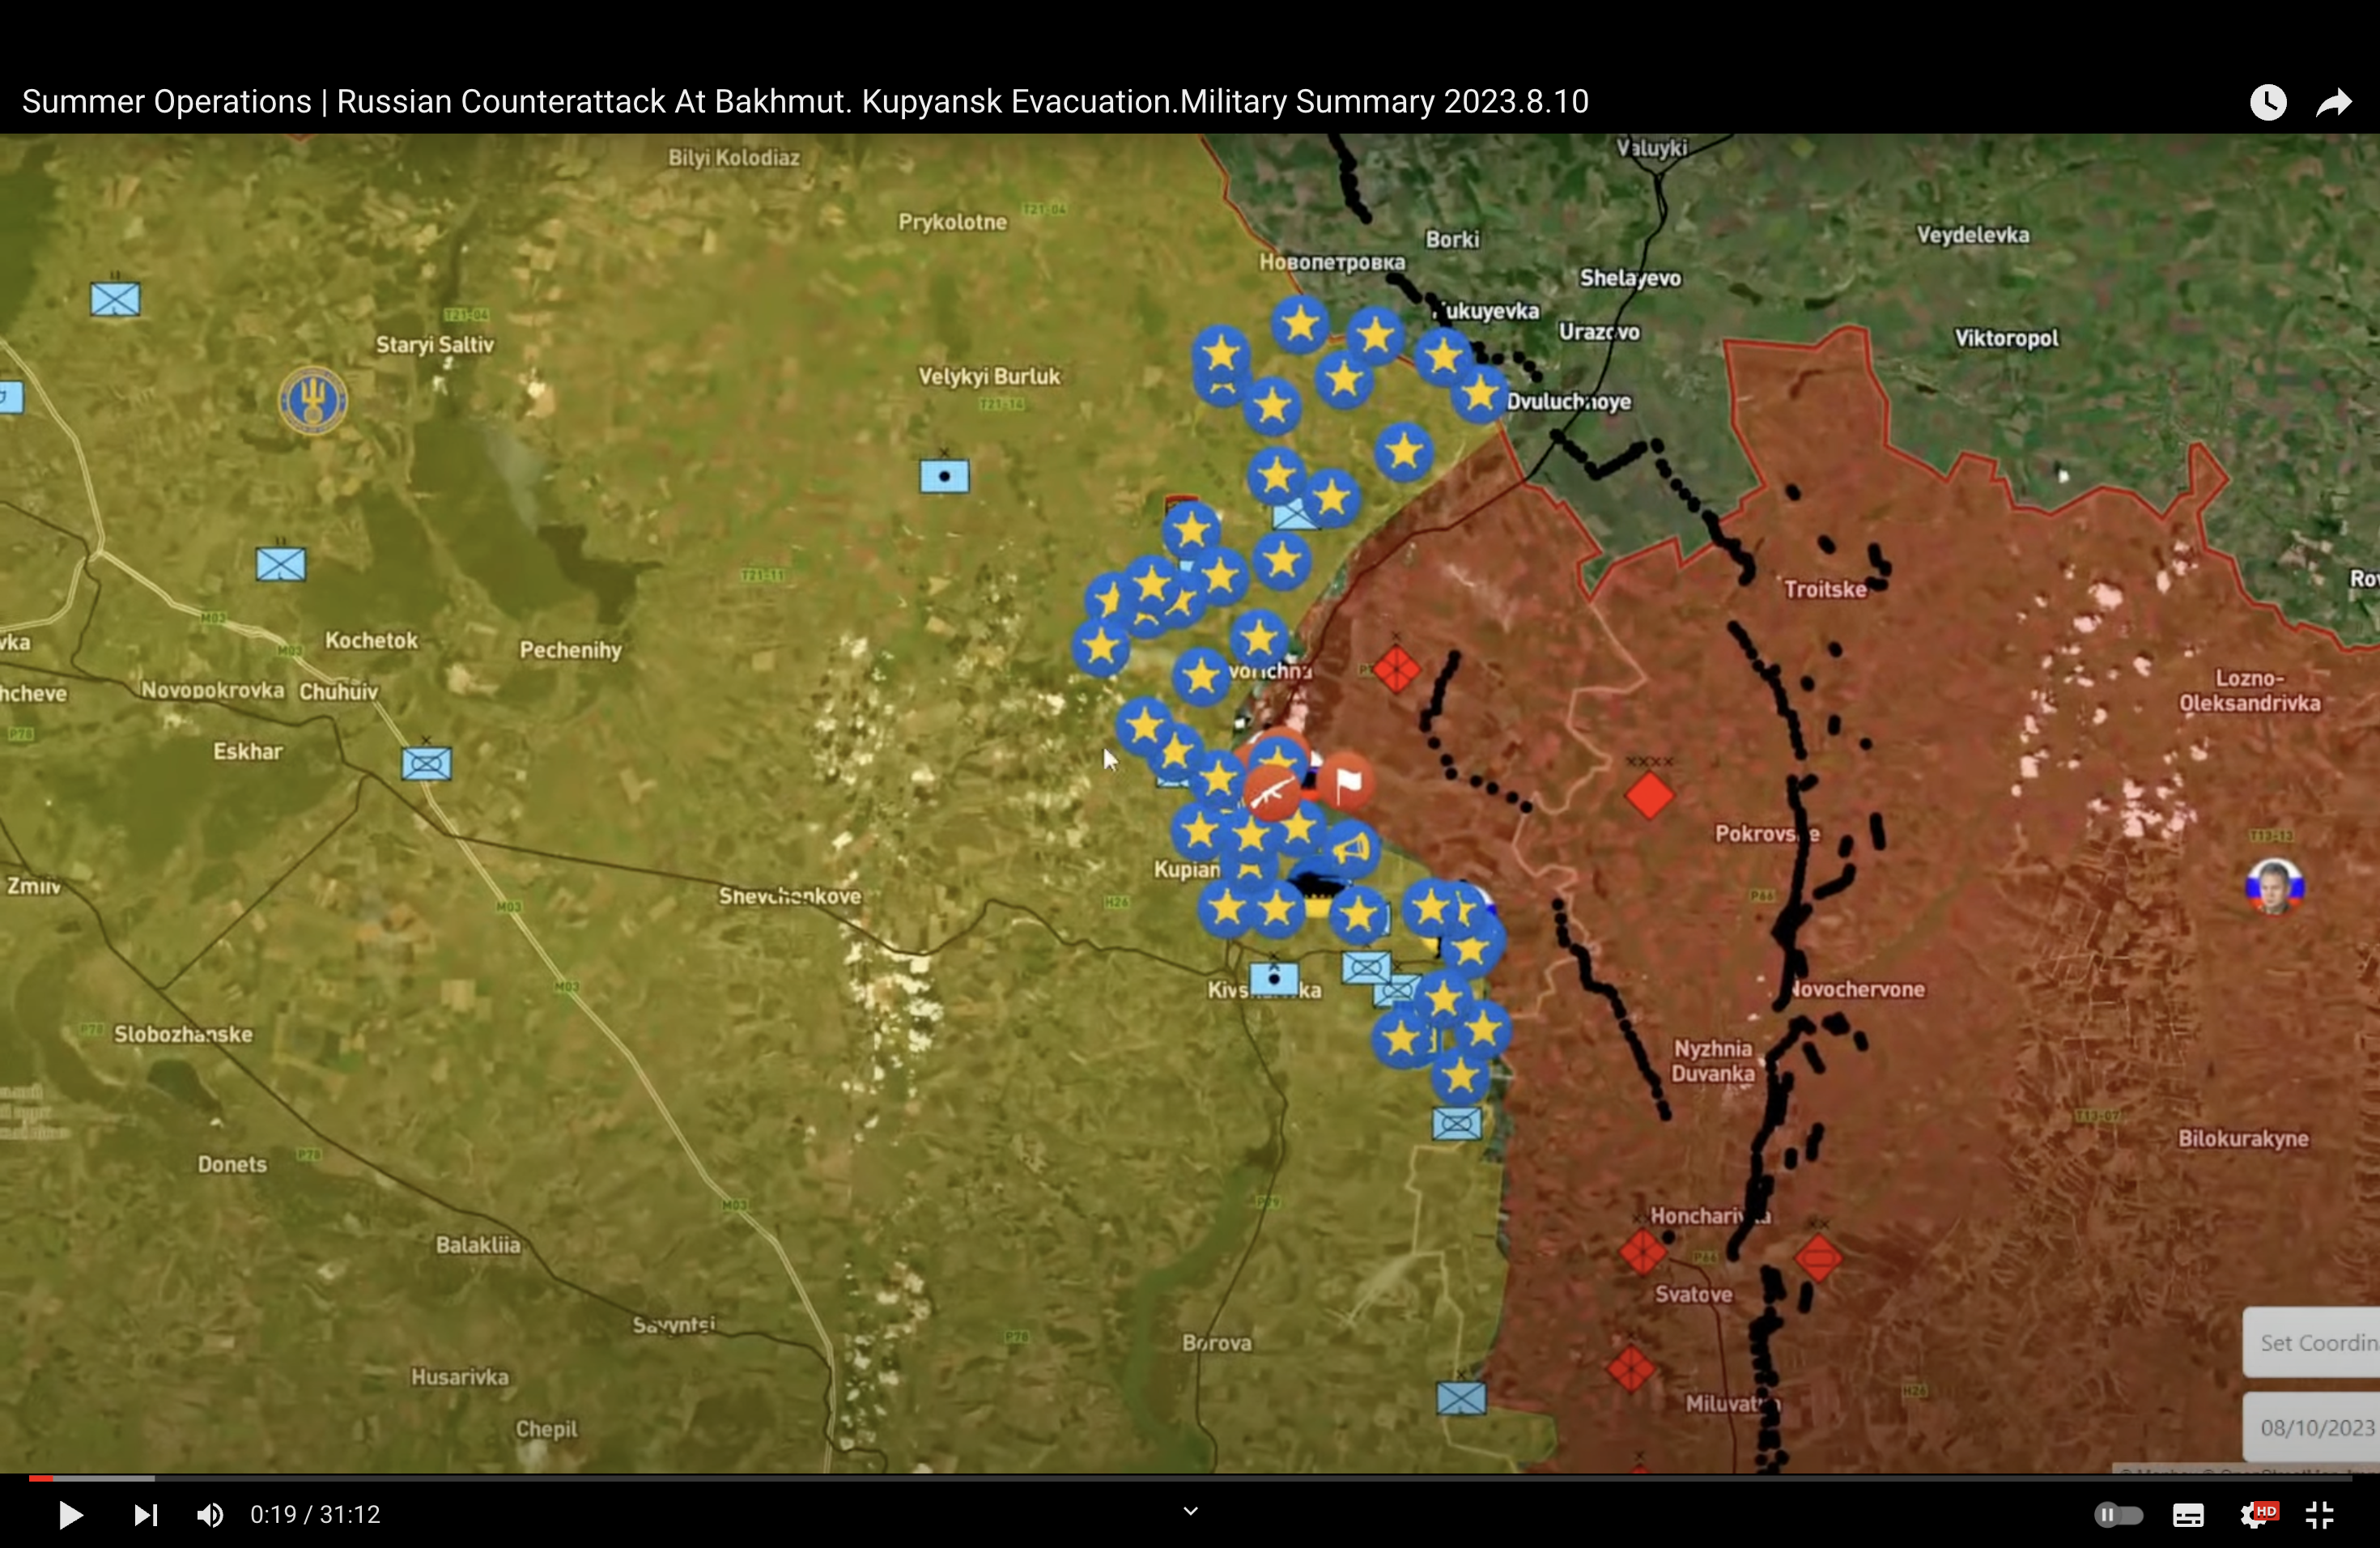Open the 08/10/2023 date field

pyautogui.click(x=2315, y=1427)
